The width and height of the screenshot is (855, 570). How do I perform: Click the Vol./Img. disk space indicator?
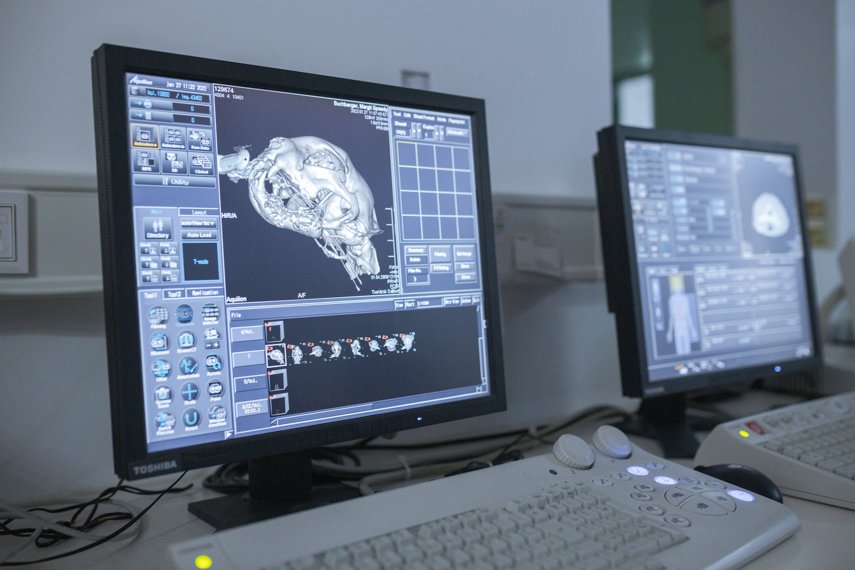tap(170, 94)
